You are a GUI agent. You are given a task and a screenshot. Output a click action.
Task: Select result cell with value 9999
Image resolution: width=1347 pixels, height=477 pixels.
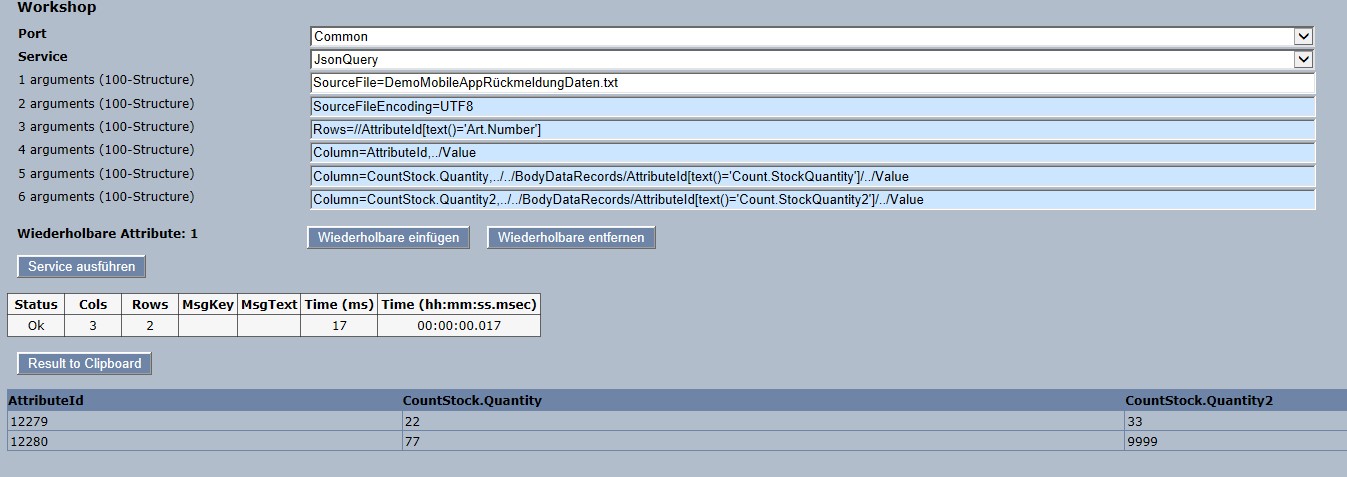[x=1235, y=441]
